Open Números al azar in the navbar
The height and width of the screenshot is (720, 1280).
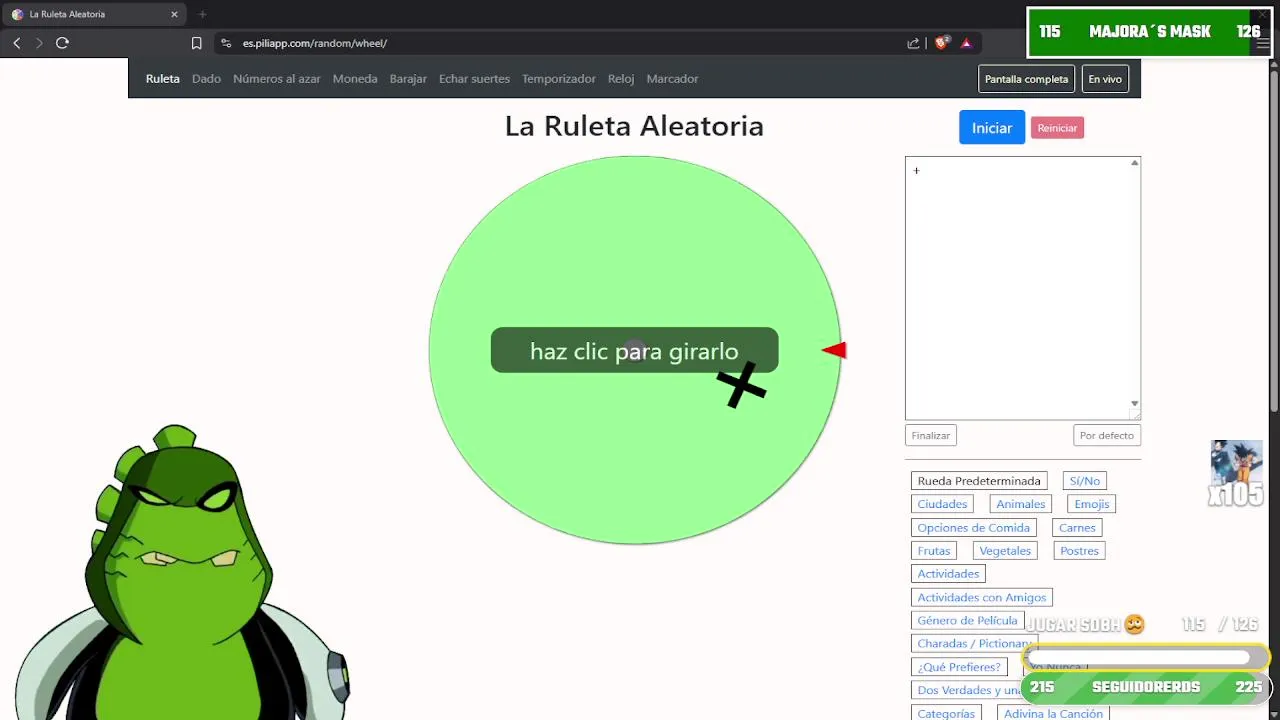click(x=277, y=79)
